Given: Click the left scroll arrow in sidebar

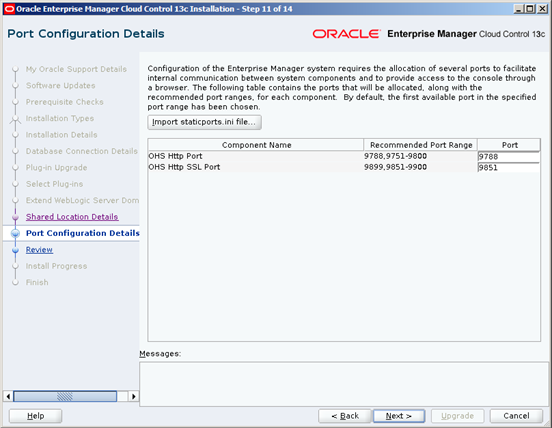Looking at the screenshot, I should click(8, 396).
